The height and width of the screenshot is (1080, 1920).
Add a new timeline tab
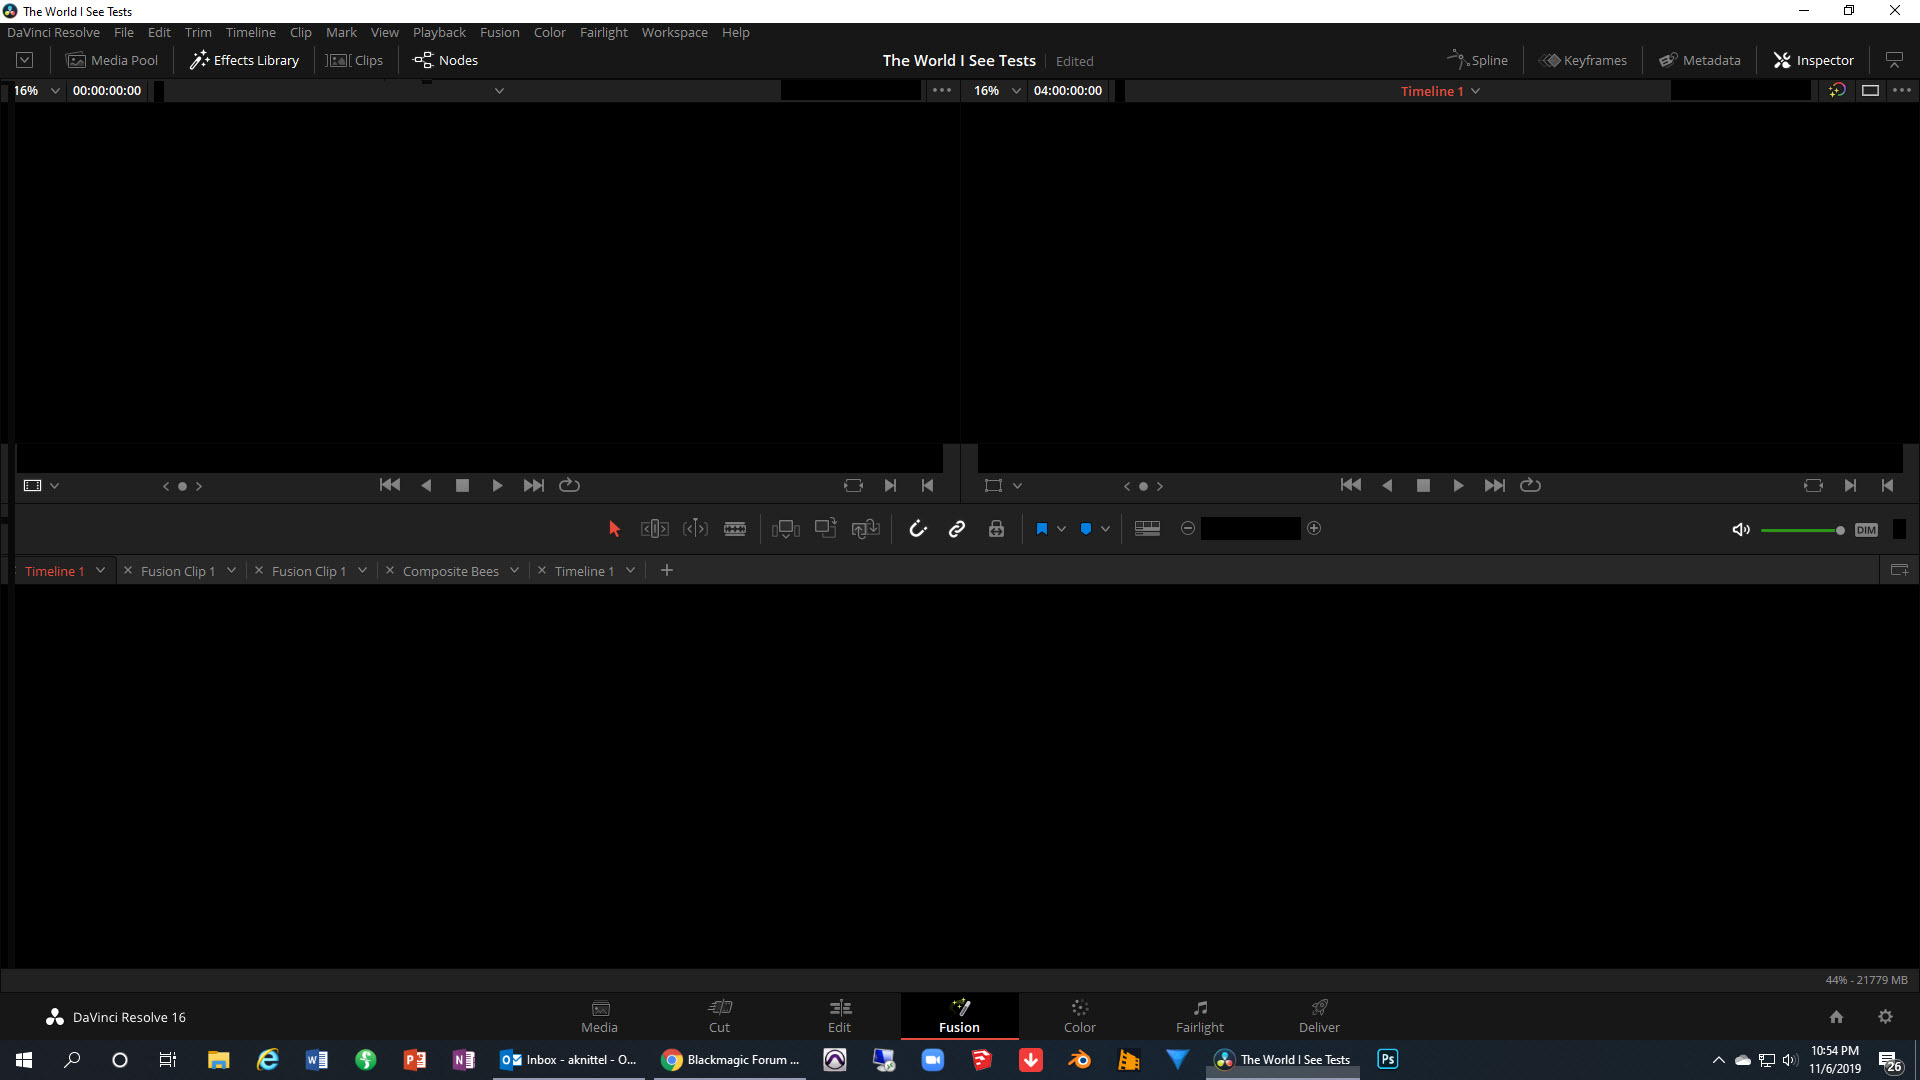coord(667,570)
